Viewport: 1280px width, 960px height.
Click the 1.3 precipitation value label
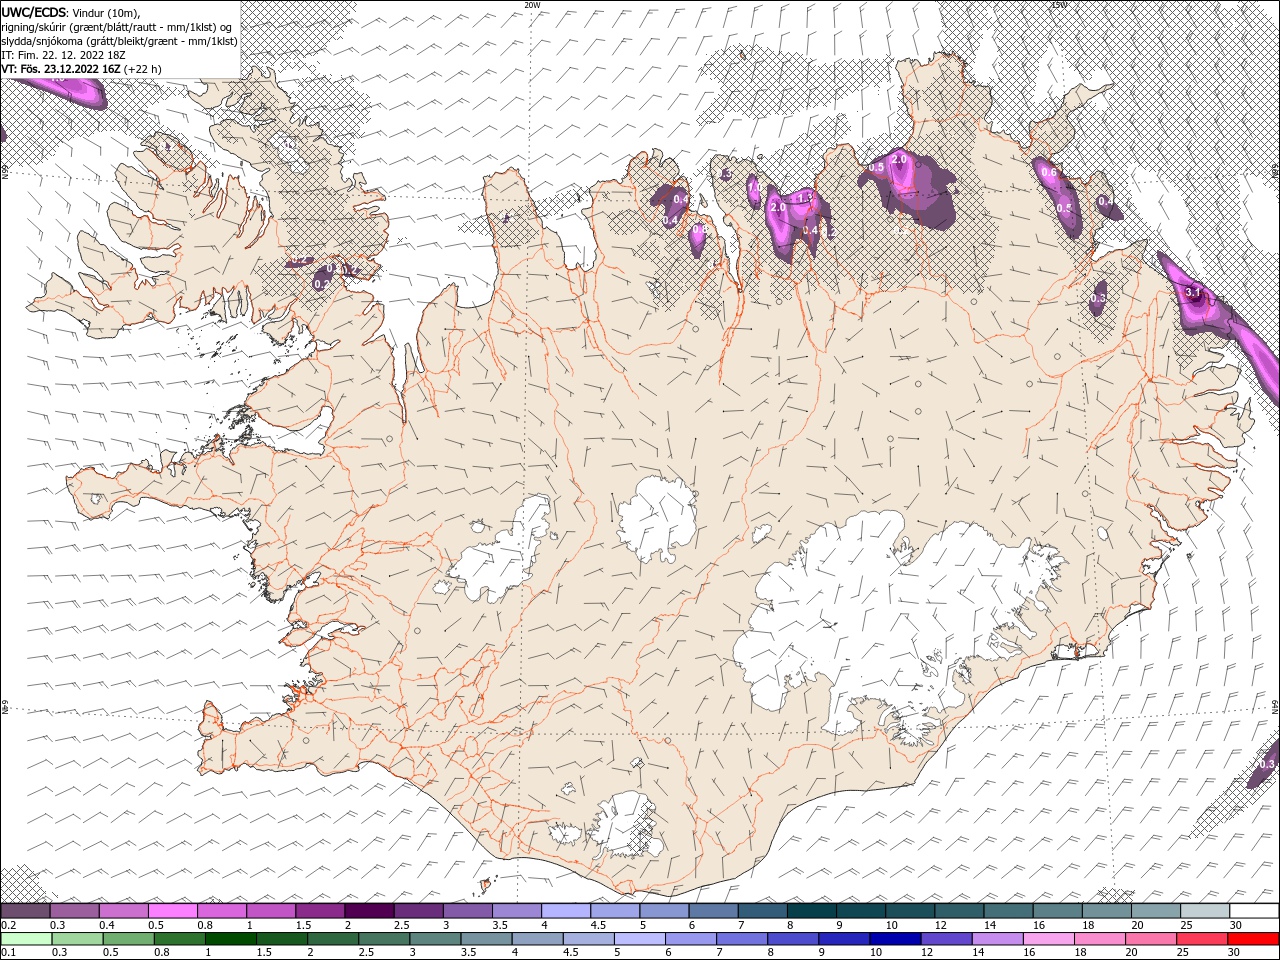point(805,198)
